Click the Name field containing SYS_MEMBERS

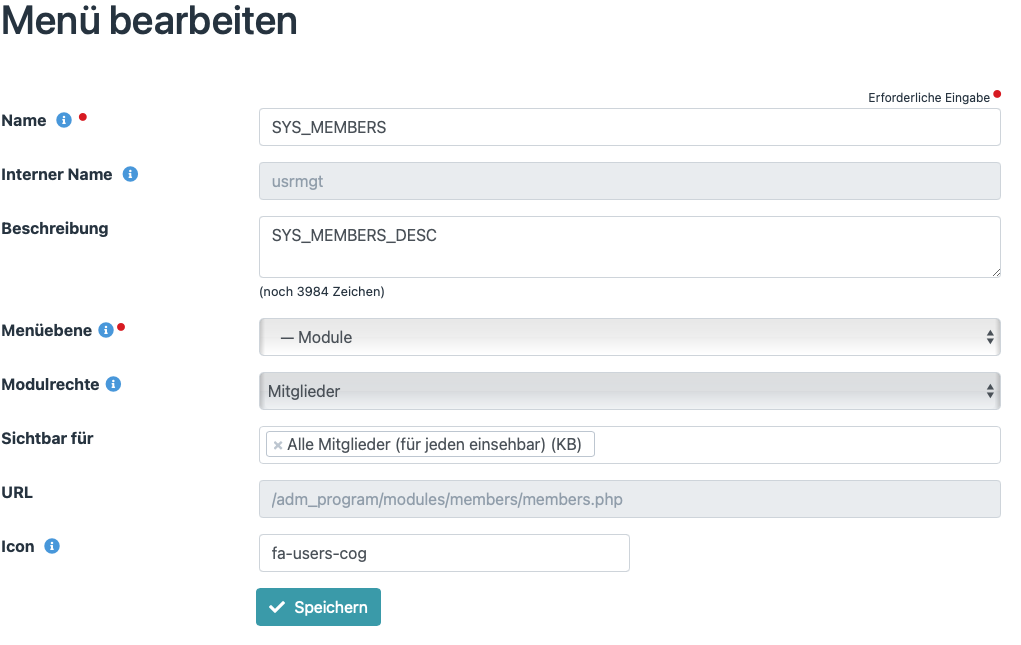click(x=628, y=127)
